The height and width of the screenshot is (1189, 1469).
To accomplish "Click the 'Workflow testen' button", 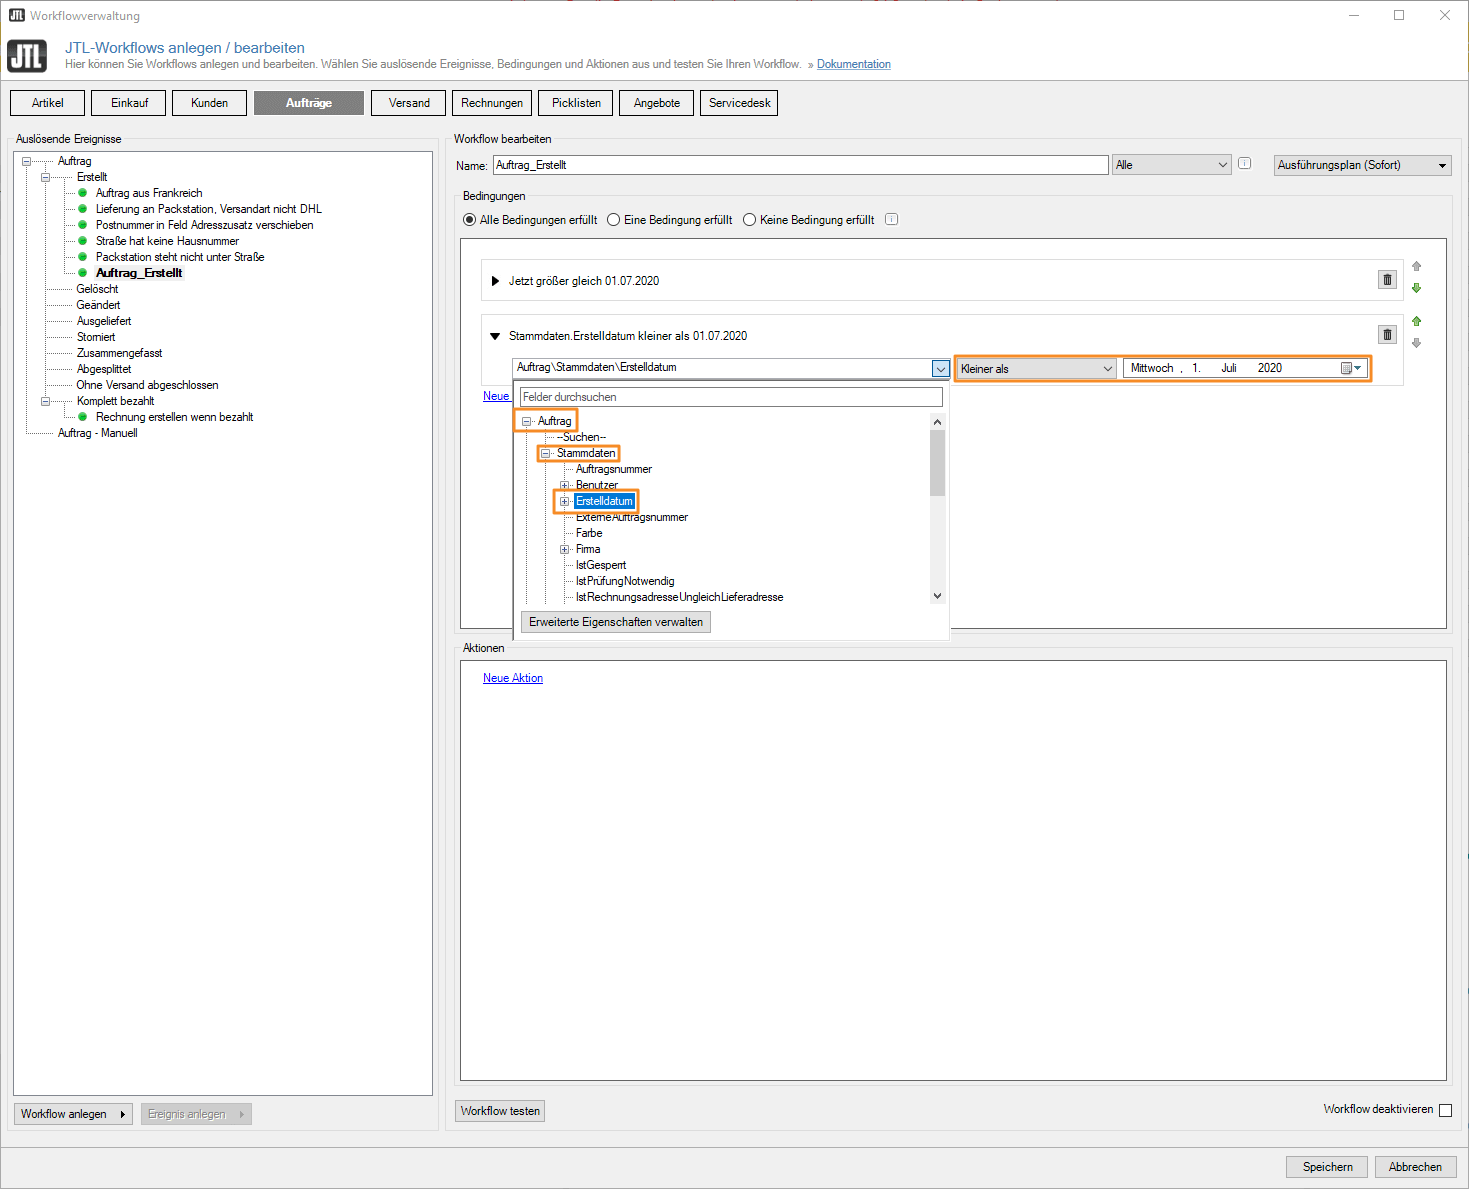I will (x=500, y=1111).
